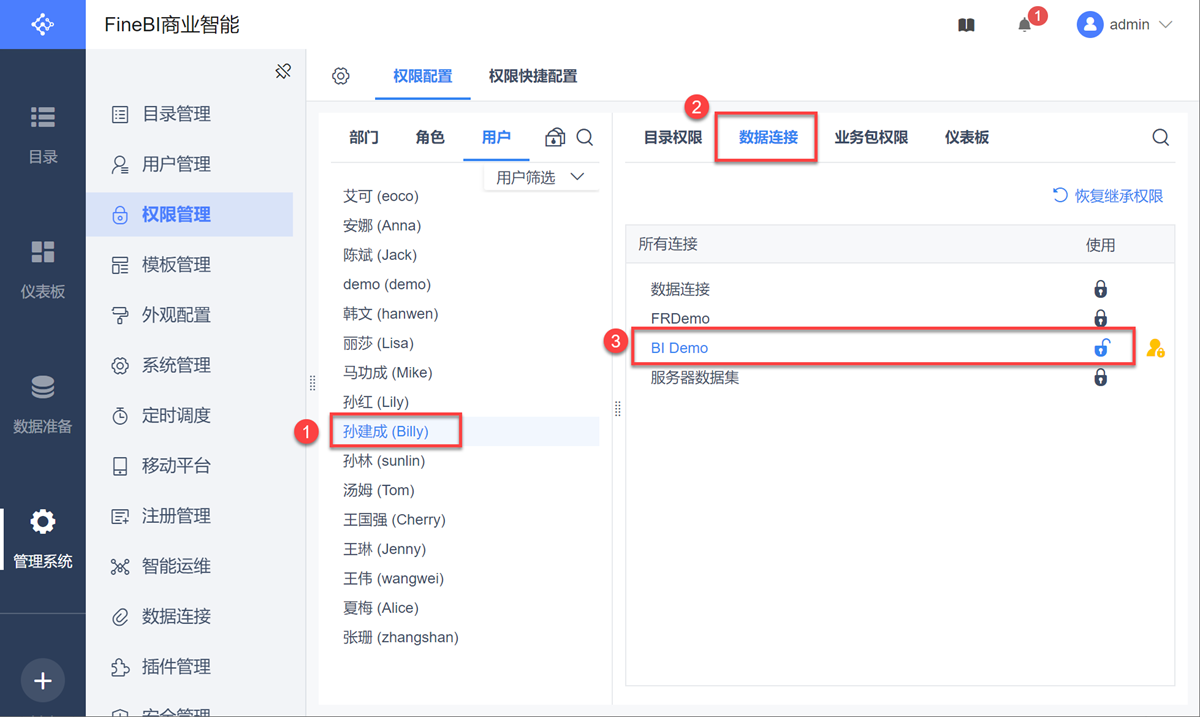Click the yellow user permission icon
The width and height of the screenshot is (1200, 717).
tap(1155, 348)
